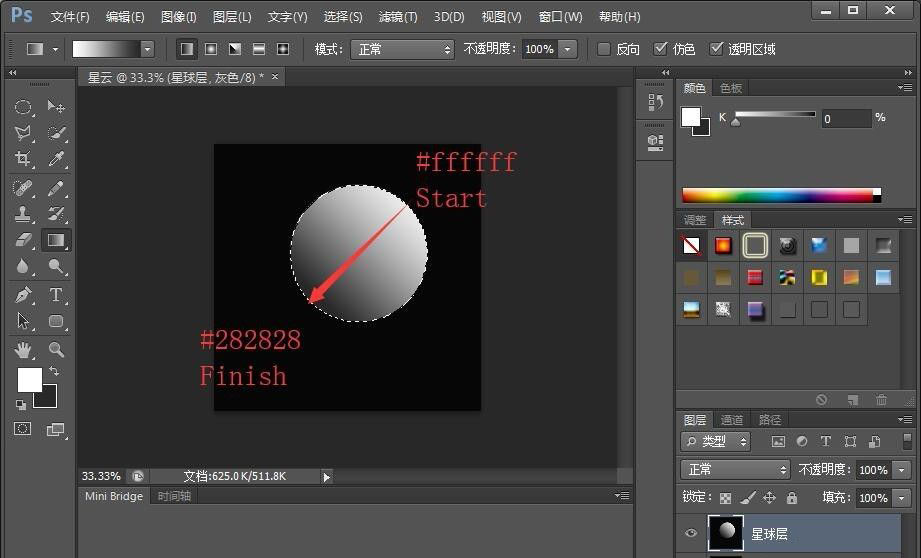Open layer opacity dropdown arrow
Viewport: 921px width, 558px height.
902,469
